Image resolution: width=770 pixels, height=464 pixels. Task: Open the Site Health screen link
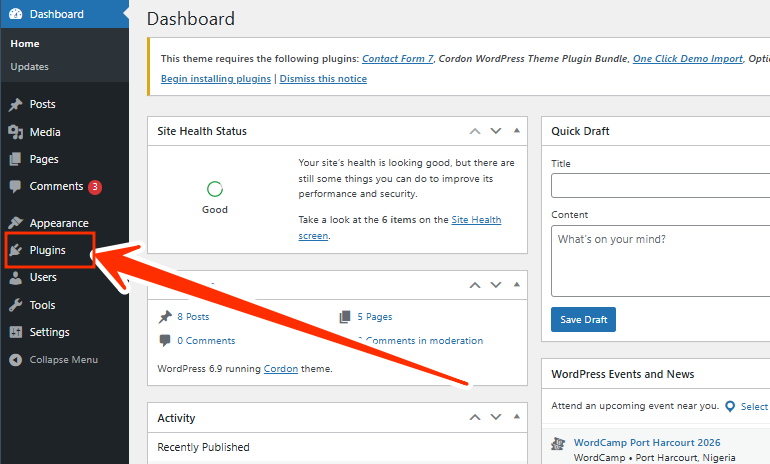(476, 220)
